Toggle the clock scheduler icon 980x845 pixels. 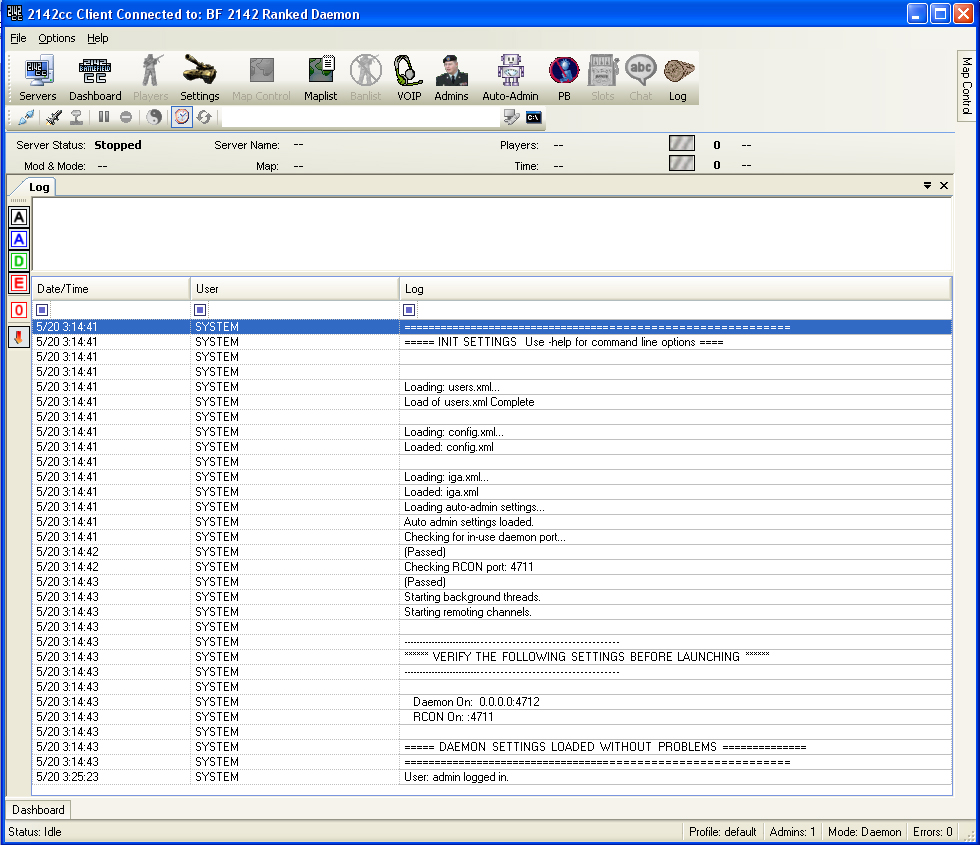(x=182, y=117)
